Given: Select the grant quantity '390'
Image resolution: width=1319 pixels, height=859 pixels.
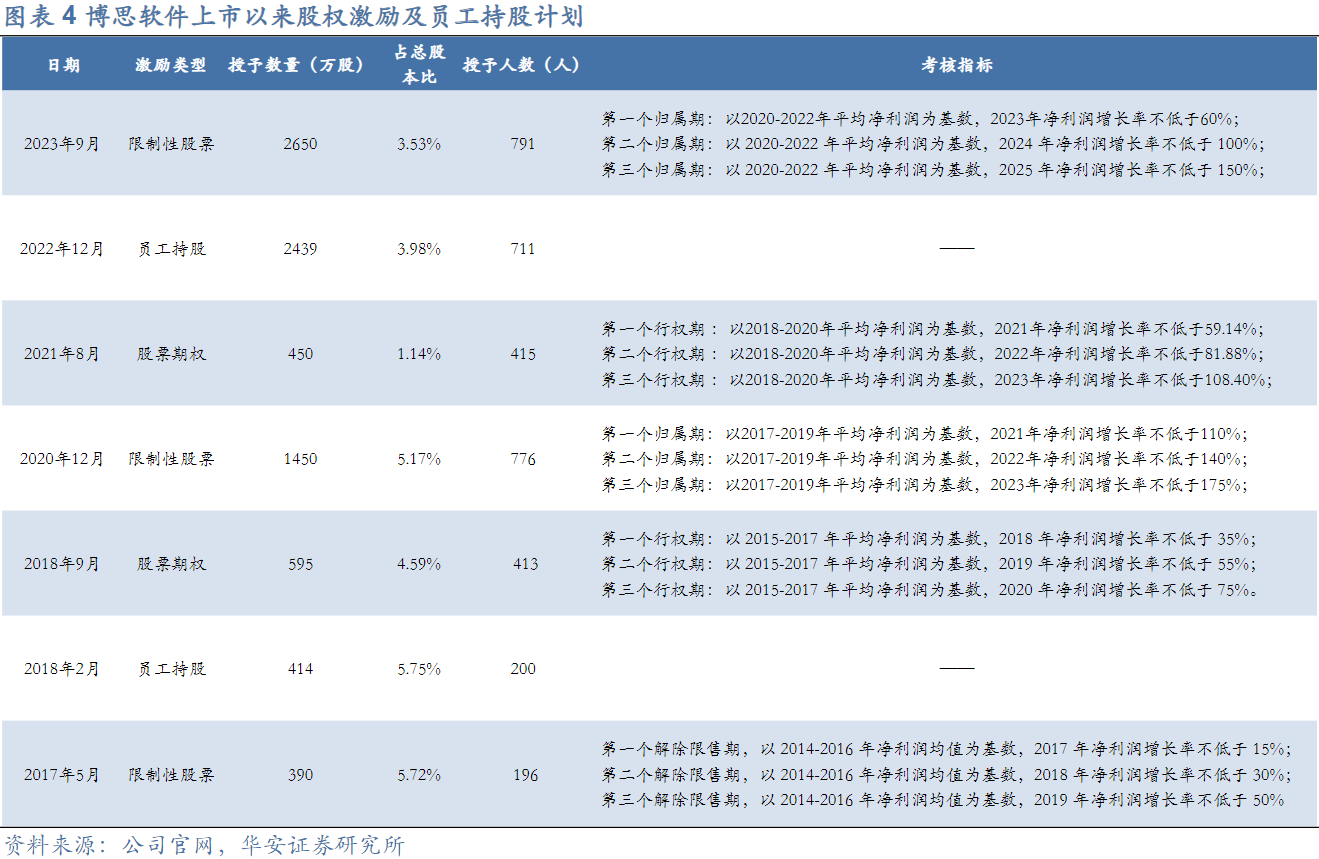Looking at the screenshot, I should (x=300, y=775).
